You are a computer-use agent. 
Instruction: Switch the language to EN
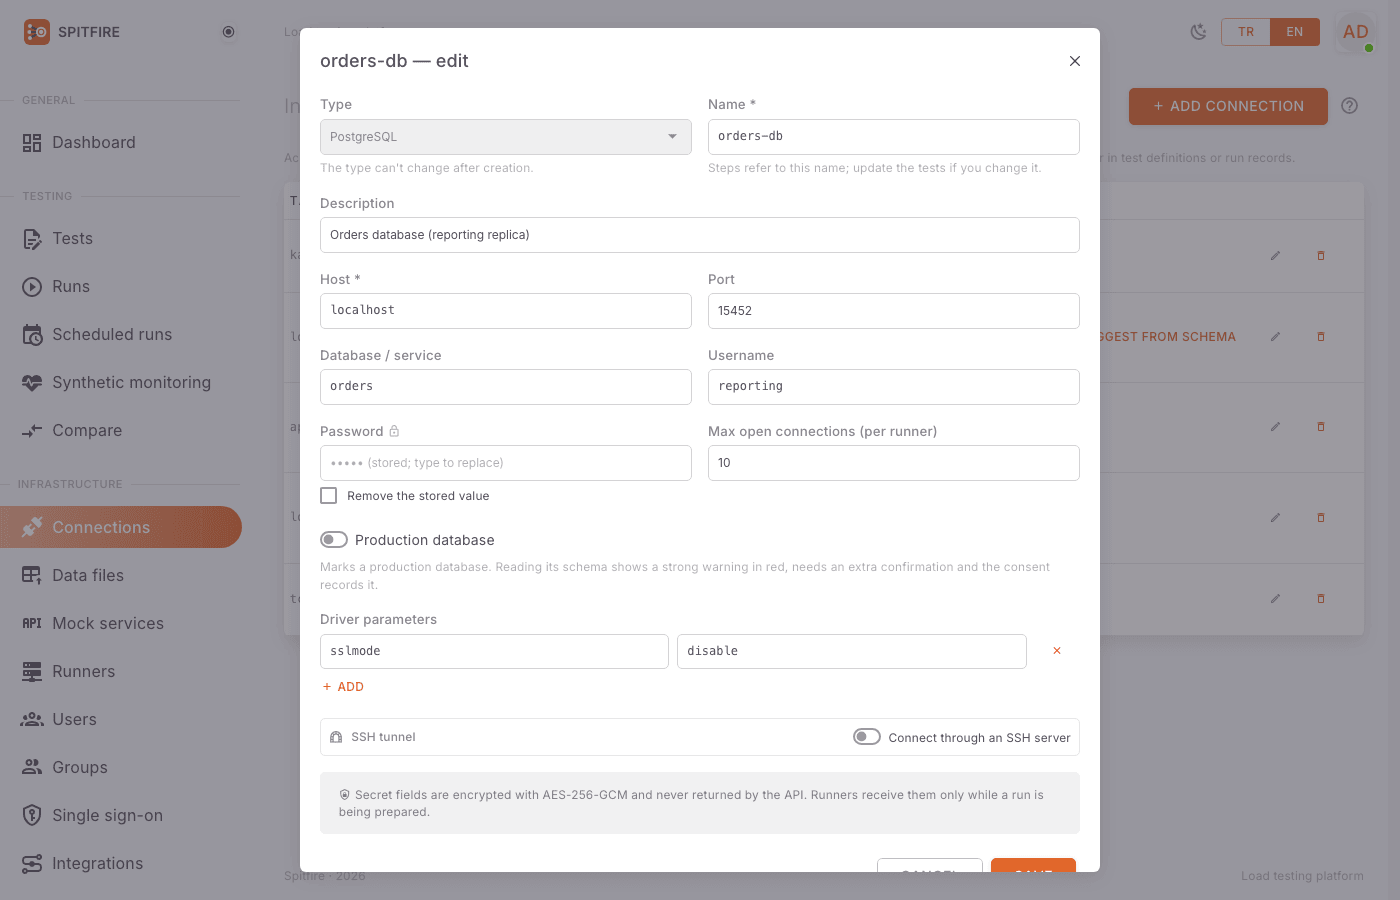[1295, 32]
